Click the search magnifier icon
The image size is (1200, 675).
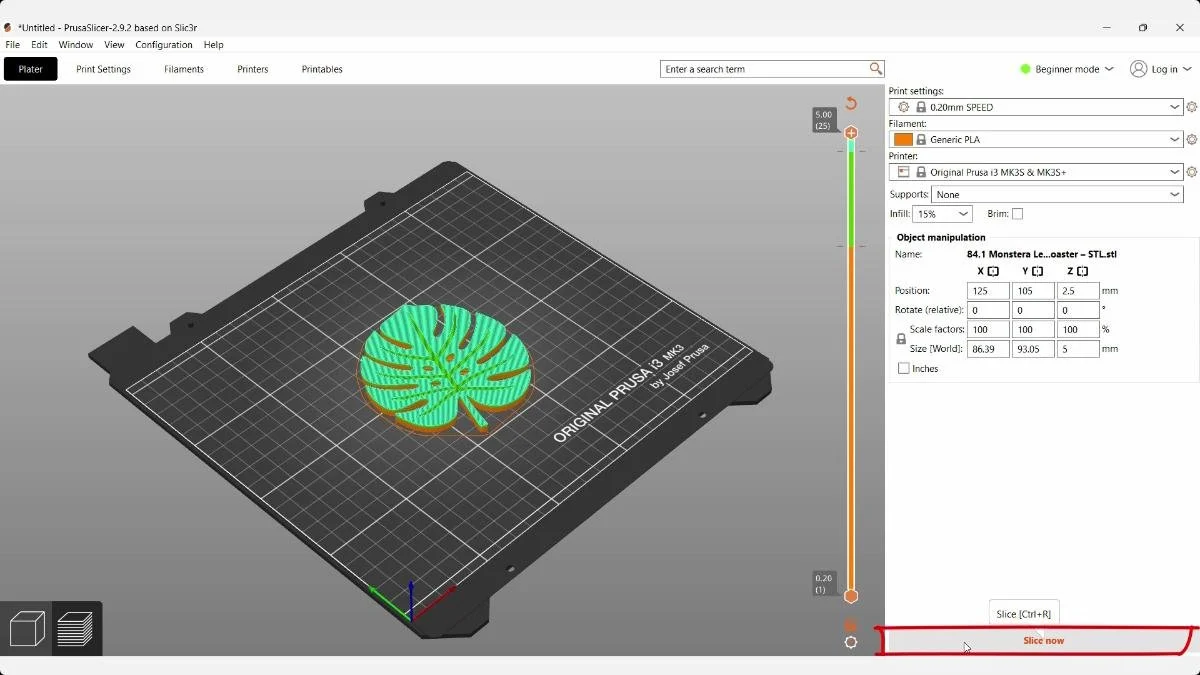876,69
